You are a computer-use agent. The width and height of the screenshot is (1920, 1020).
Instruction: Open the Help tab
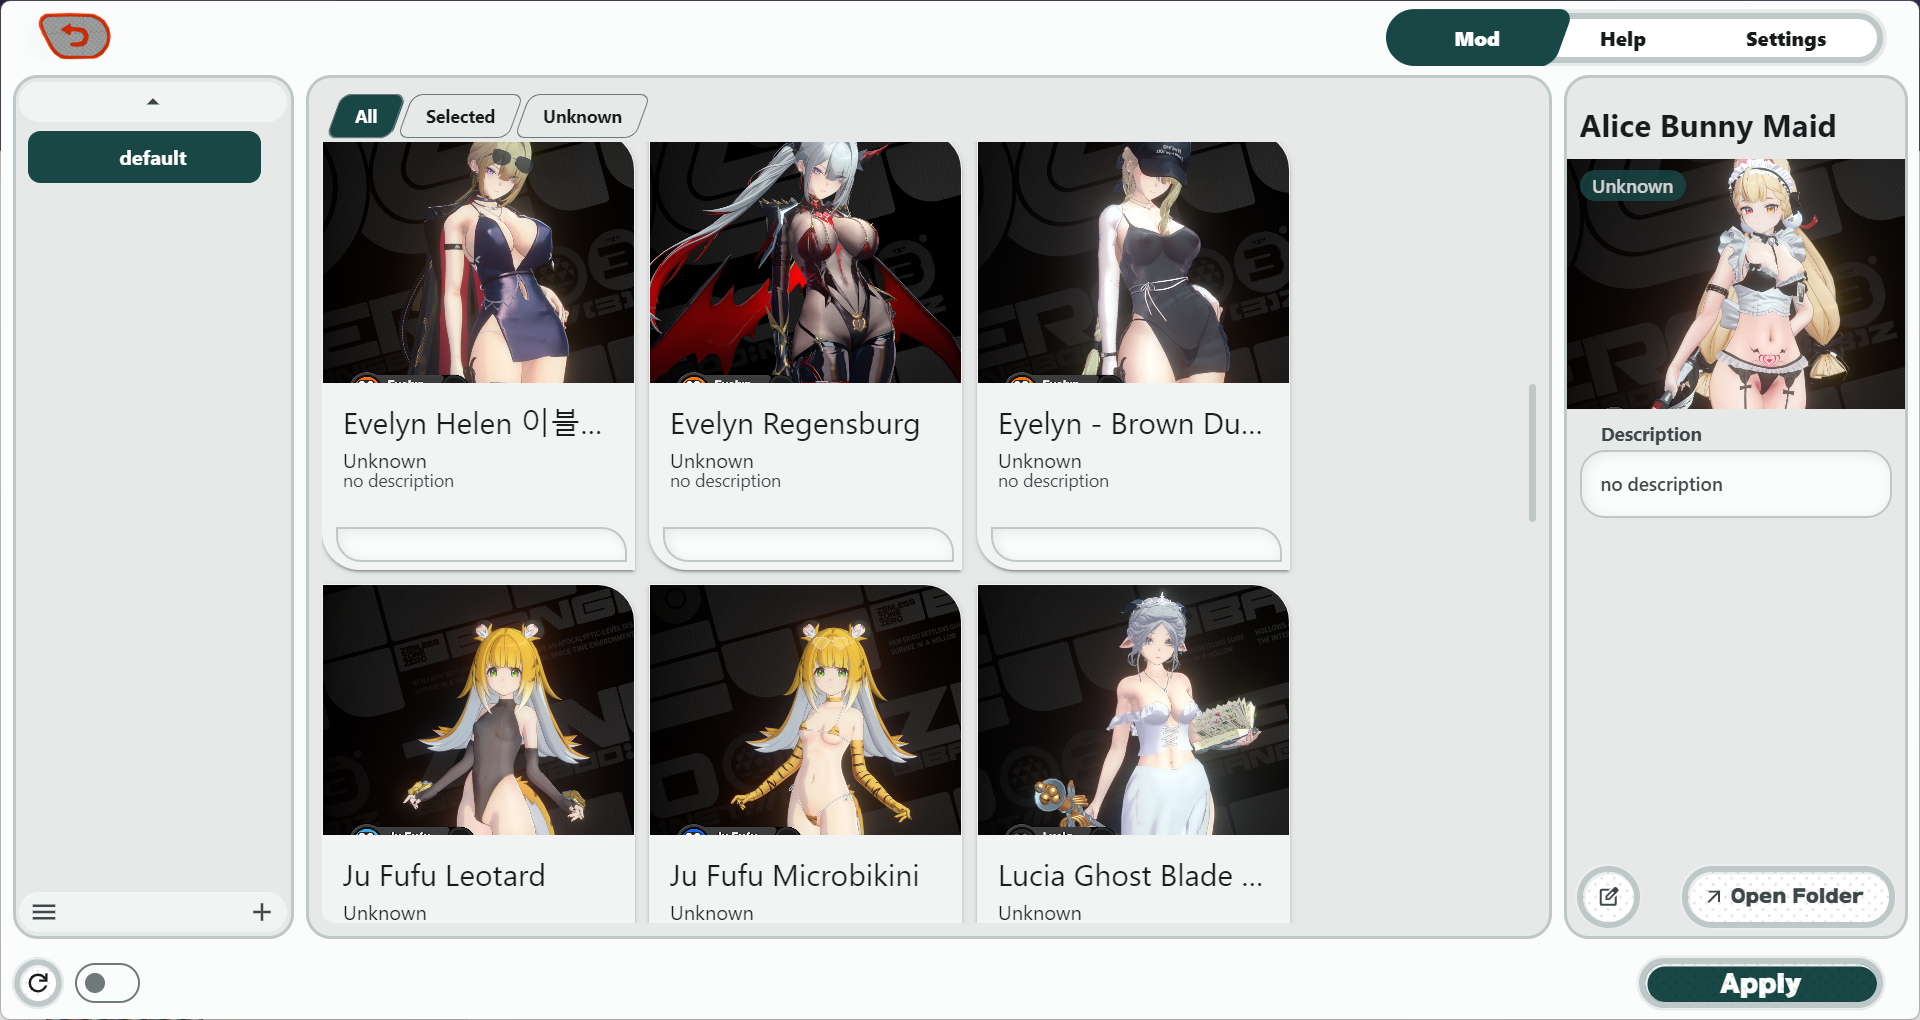click(1622, 39)
